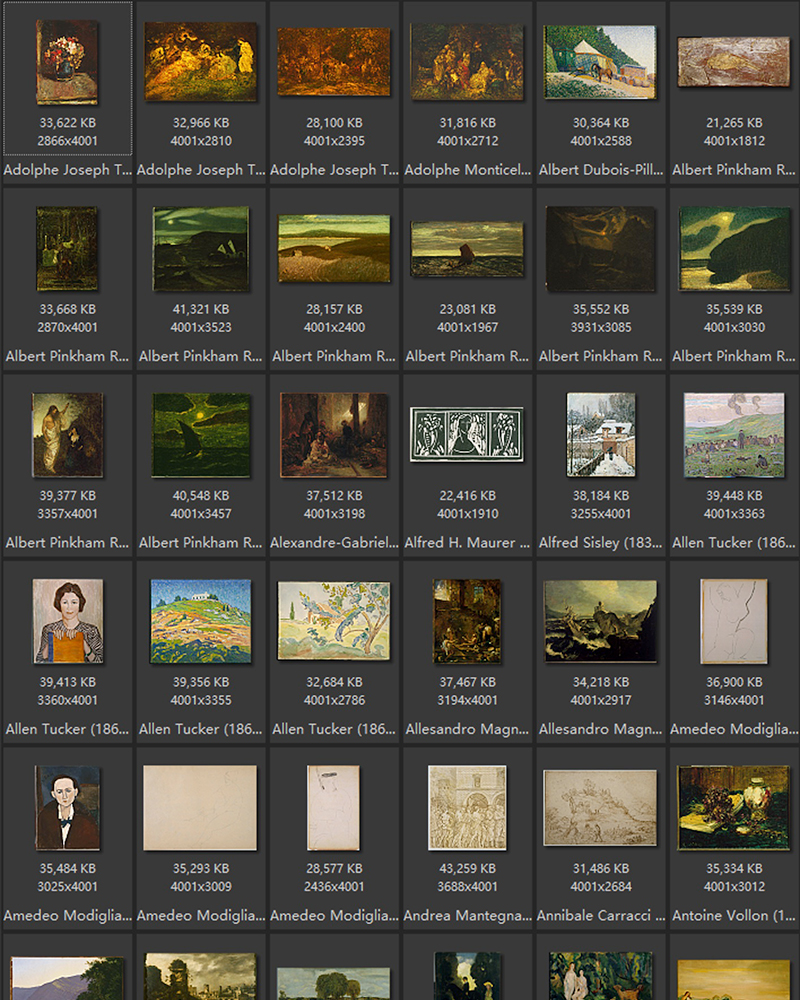Click the Alfred Sisley file name label

600,543
